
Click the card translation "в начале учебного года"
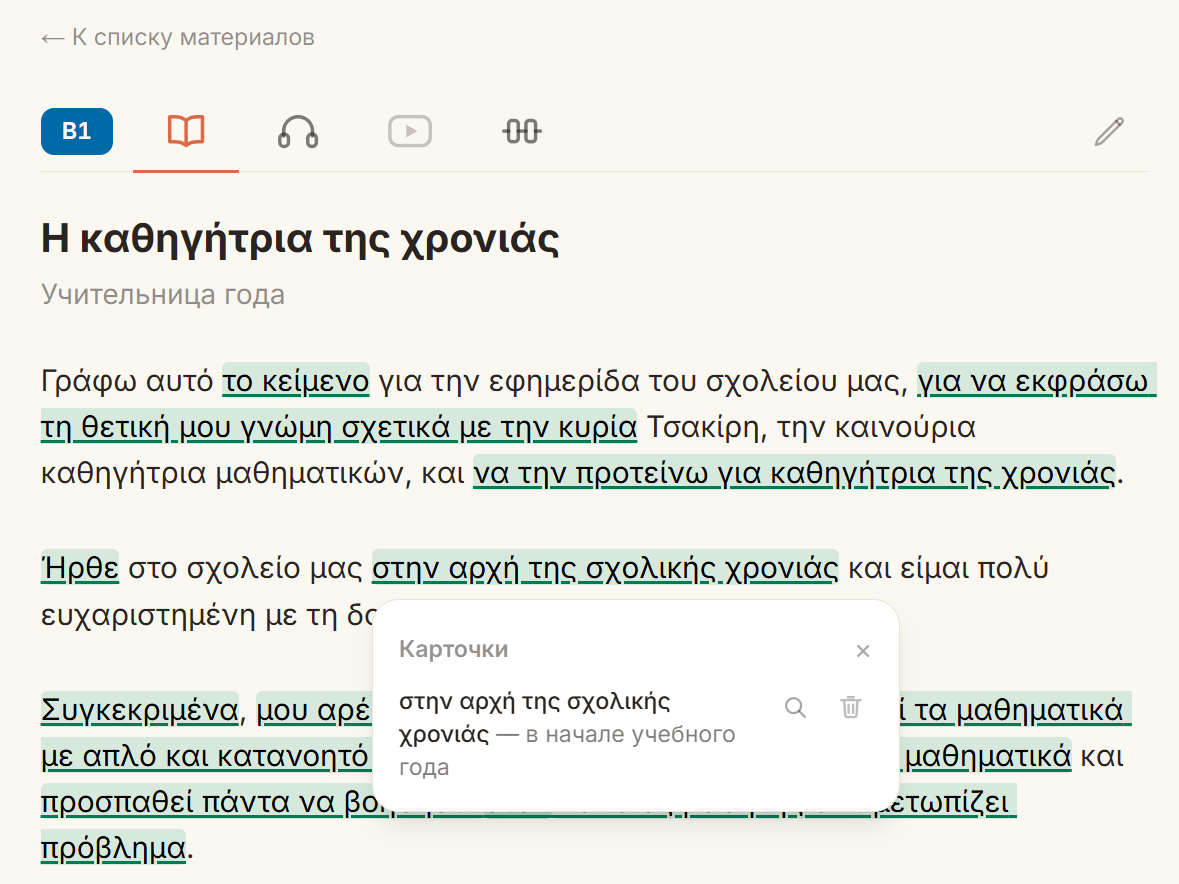tap(567, 750)
